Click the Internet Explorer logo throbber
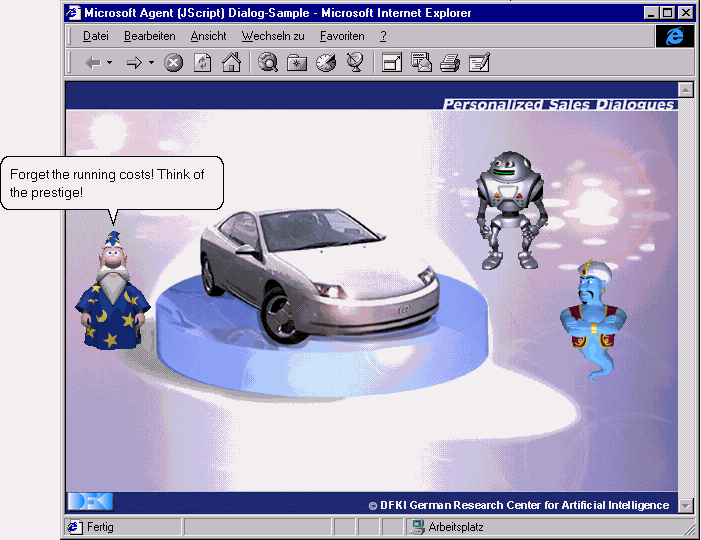 (x=675, y=36)
